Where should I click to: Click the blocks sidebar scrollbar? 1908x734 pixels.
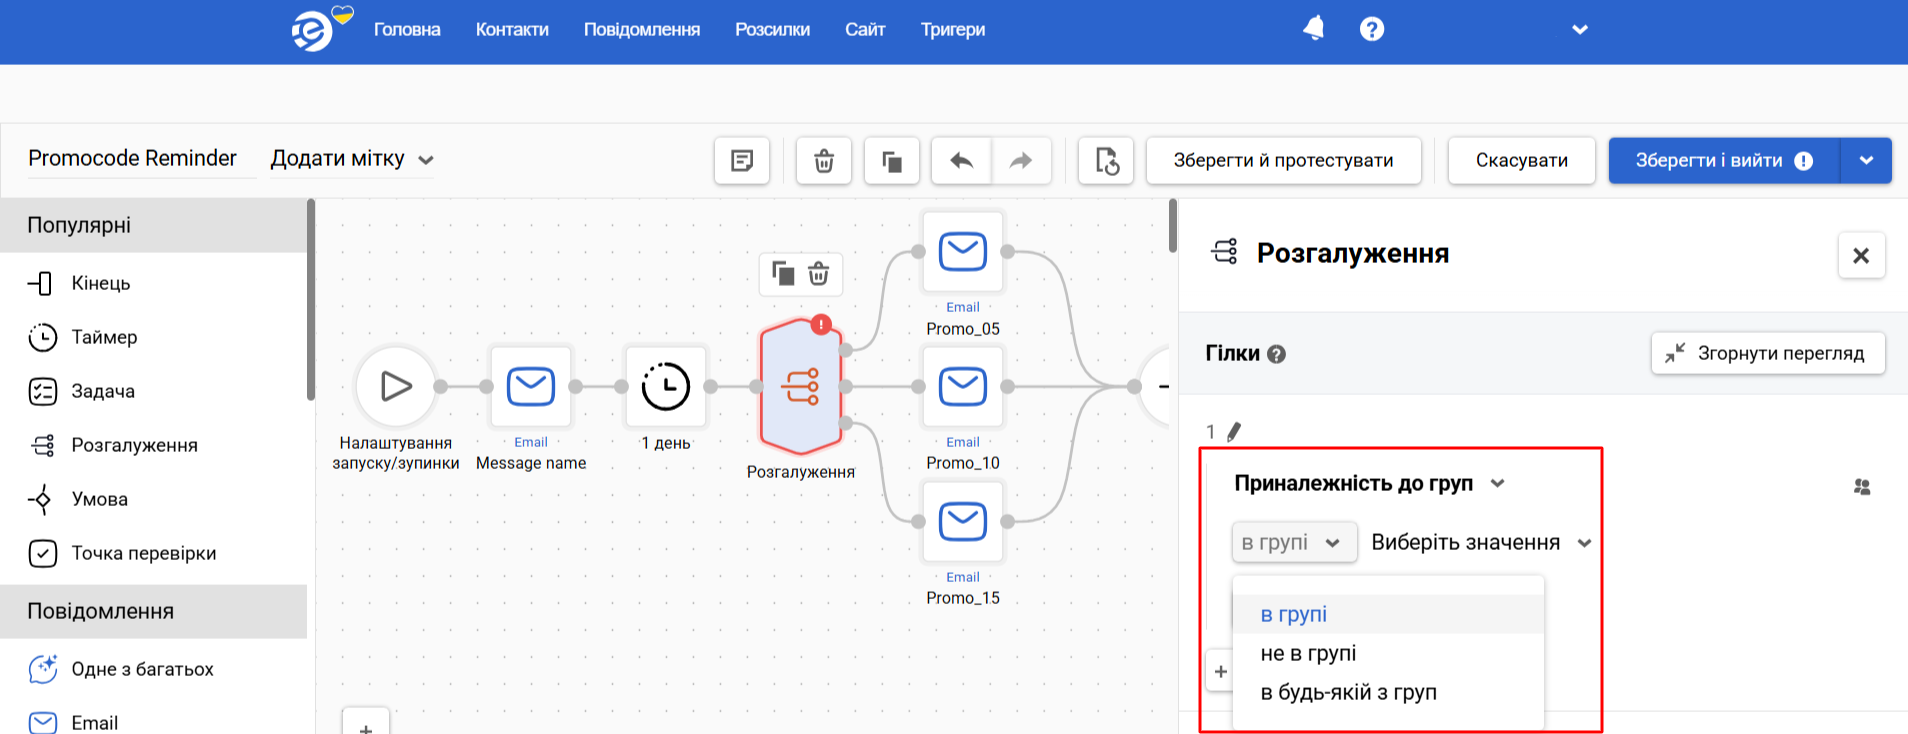[x=311, y=300]
